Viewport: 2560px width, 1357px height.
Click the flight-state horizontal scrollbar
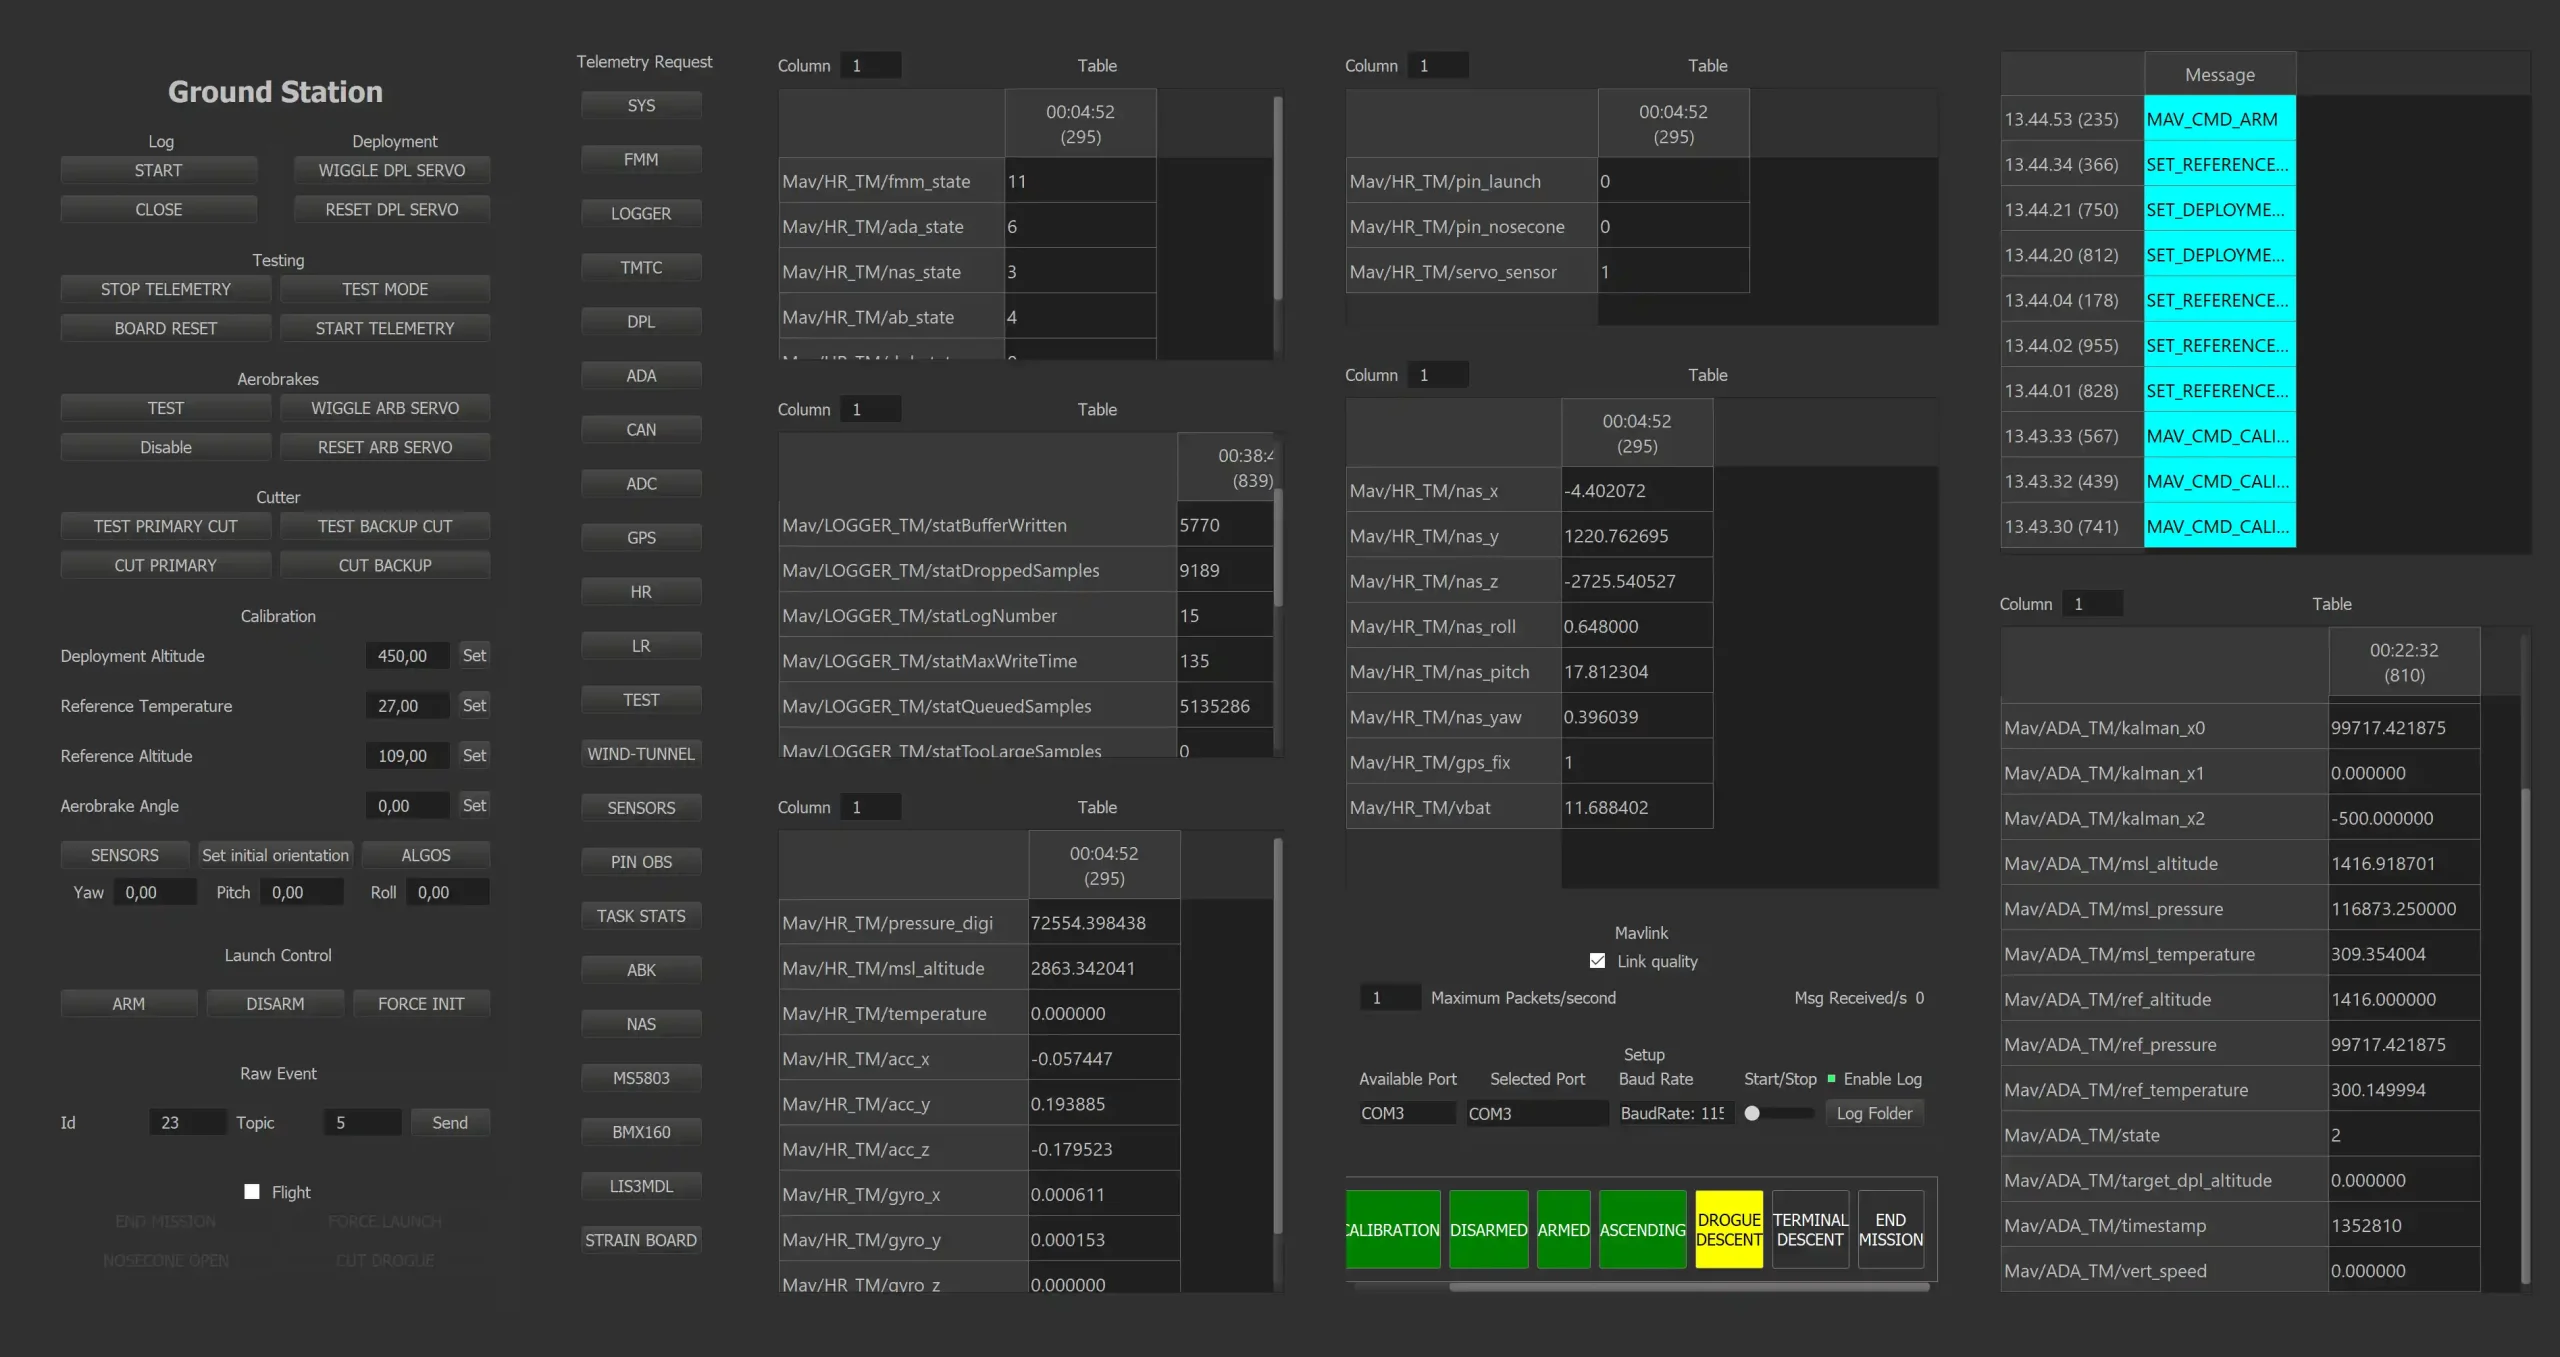coord(1688,1287)
